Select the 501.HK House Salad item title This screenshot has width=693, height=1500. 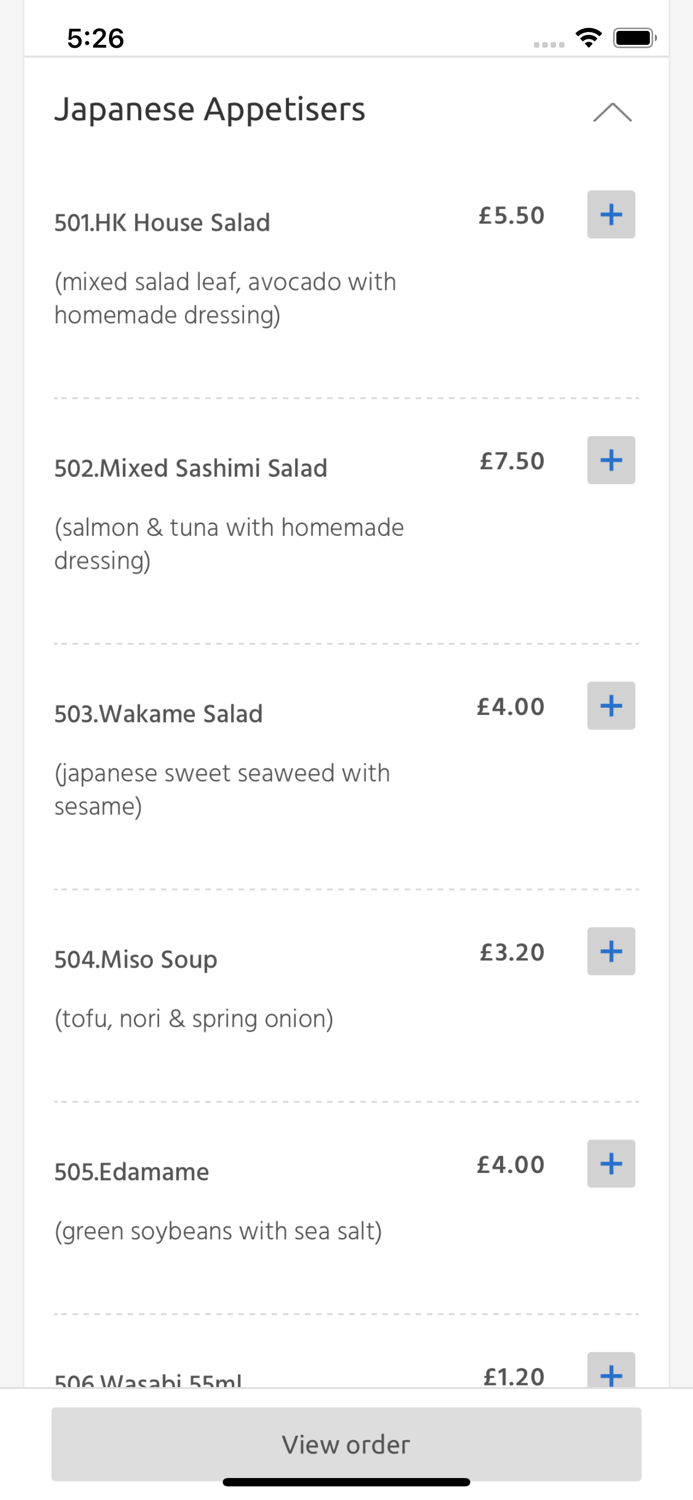click(x=162, y=222)
